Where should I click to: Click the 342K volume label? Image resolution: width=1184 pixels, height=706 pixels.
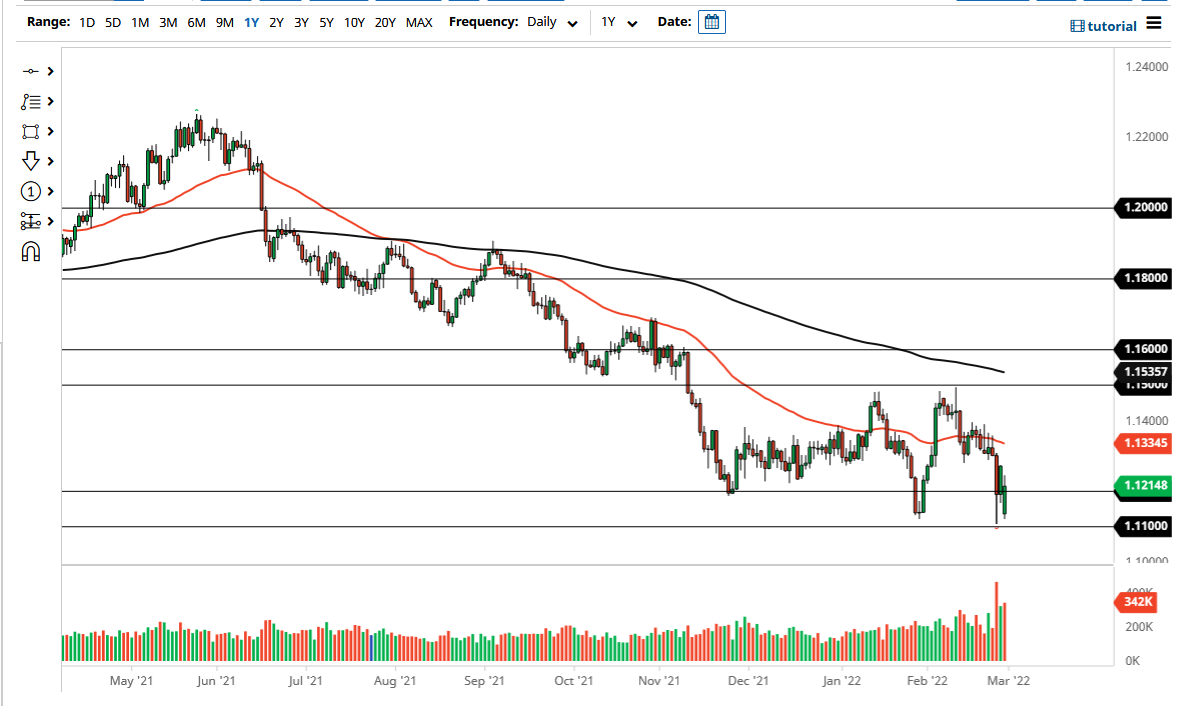point(1138,602)
